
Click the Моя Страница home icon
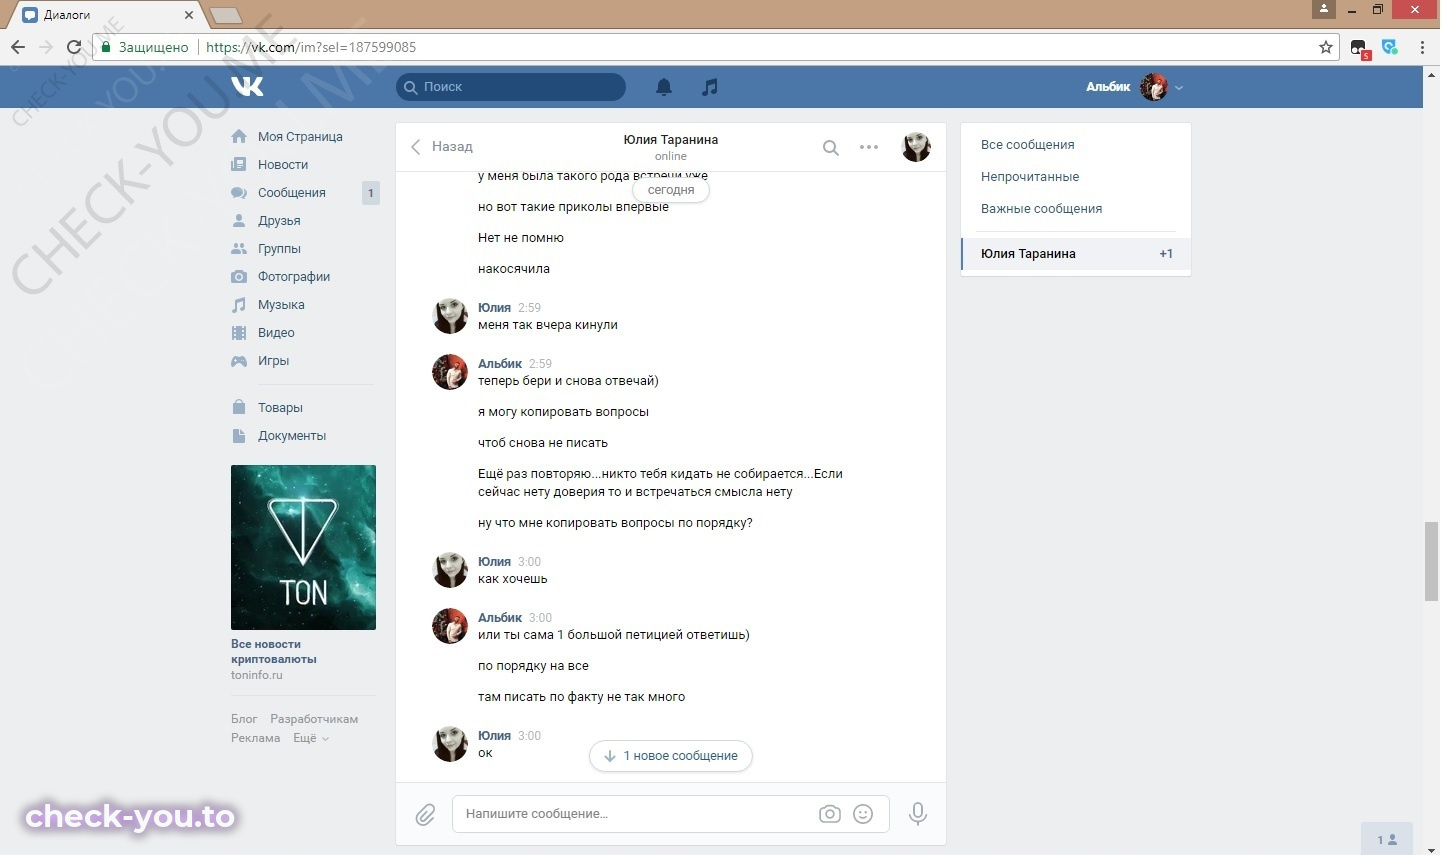point(239,137)
